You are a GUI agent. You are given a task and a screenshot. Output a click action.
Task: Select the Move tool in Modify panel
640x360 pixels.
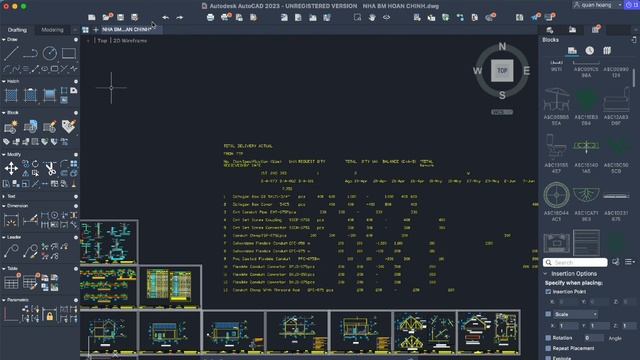click(x=11, y=168)
